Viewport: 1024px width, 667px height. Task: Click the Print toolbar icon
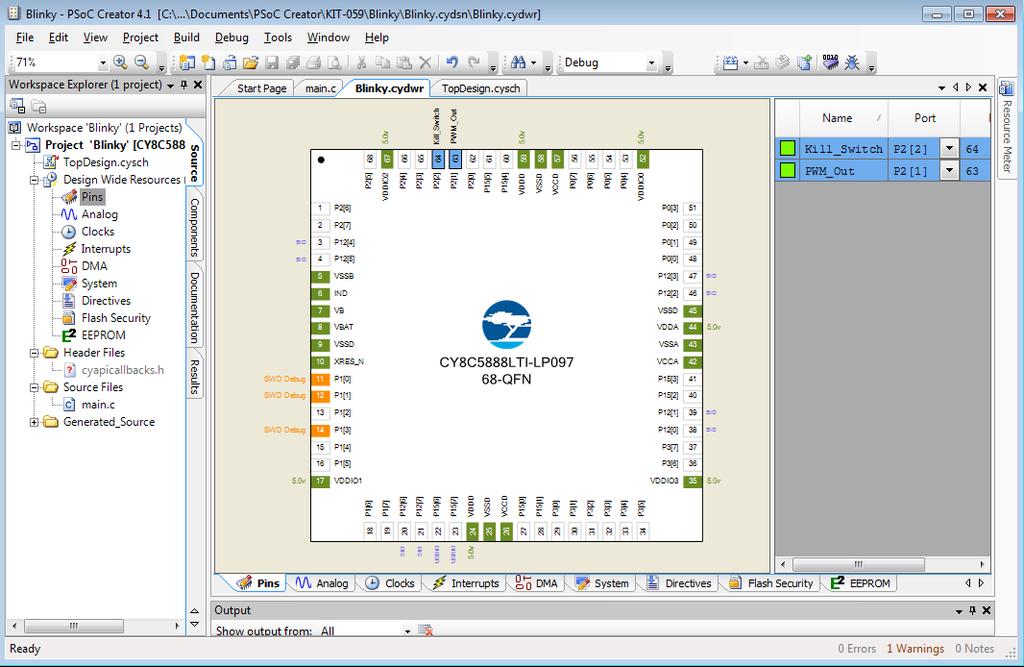pos(313,63)
